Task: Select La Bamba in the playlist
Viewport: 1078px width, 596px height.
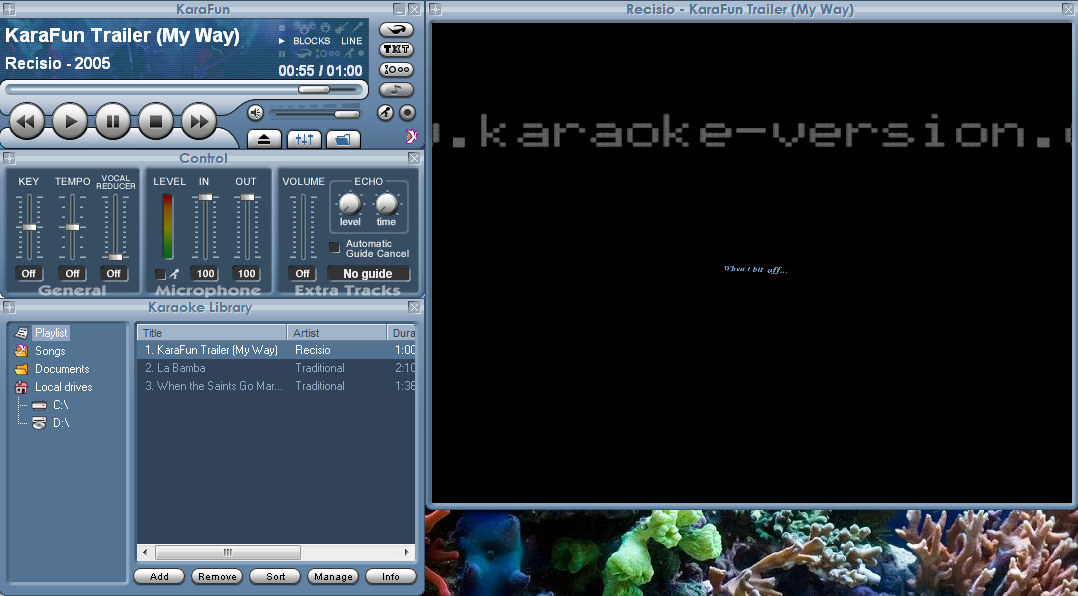Action: (x=276, y=368)
